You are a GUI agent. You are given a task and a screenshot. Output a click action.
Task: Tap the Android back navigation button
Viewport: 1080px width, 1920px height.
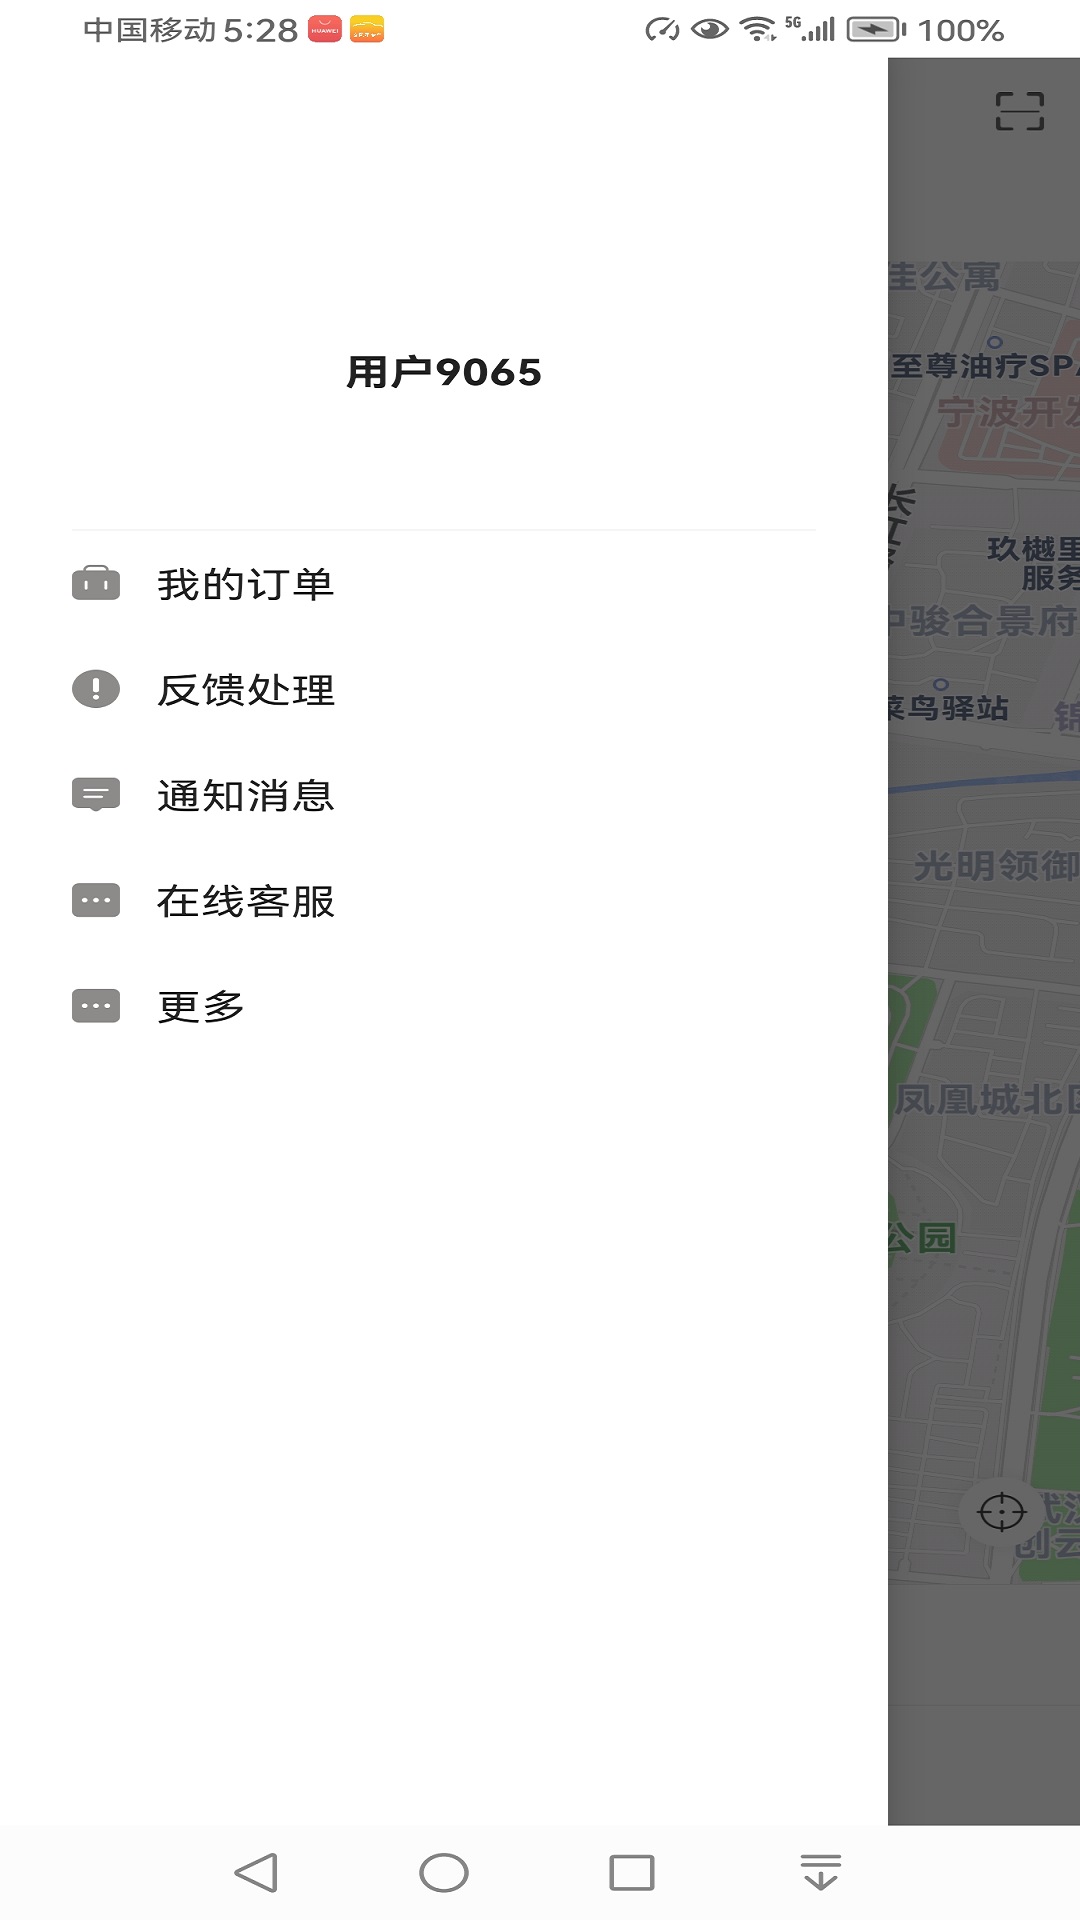[x=256, y=1873]
